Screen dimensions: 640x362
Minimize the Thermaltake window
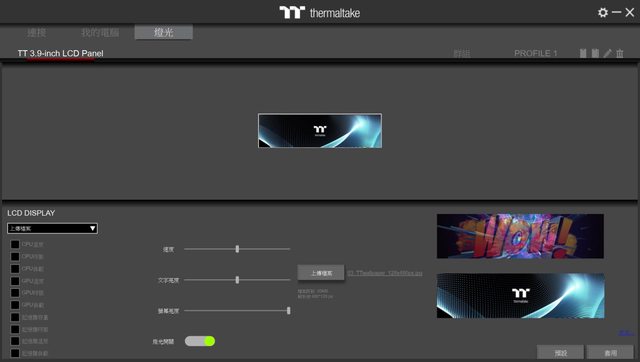click(x=616, y=13)
